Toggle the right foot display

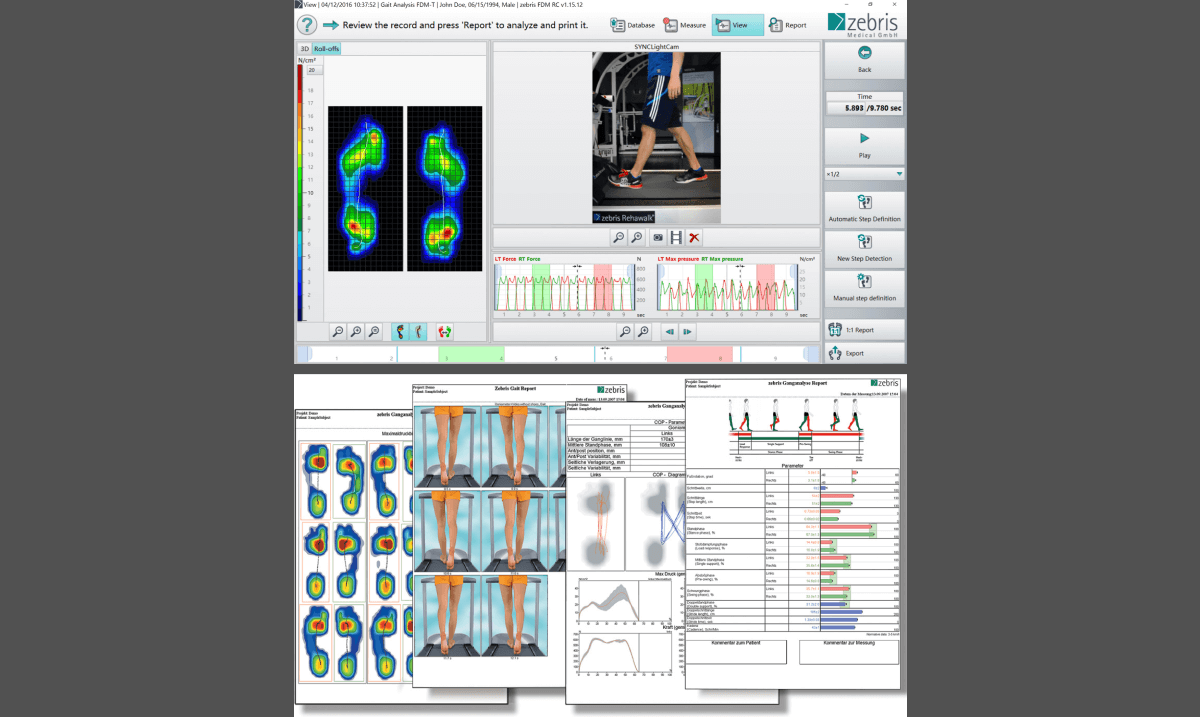[x=419, y=331]
